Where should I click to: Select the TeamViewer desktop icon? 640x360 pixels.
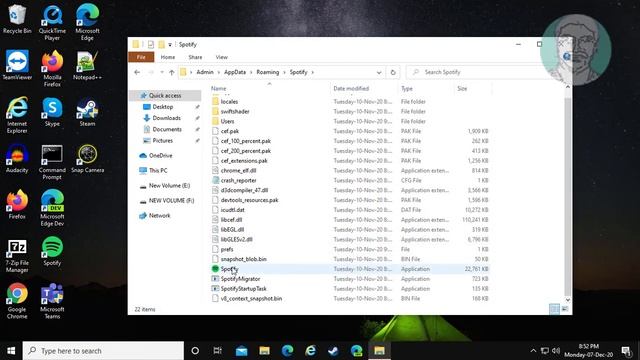point(17,65)
